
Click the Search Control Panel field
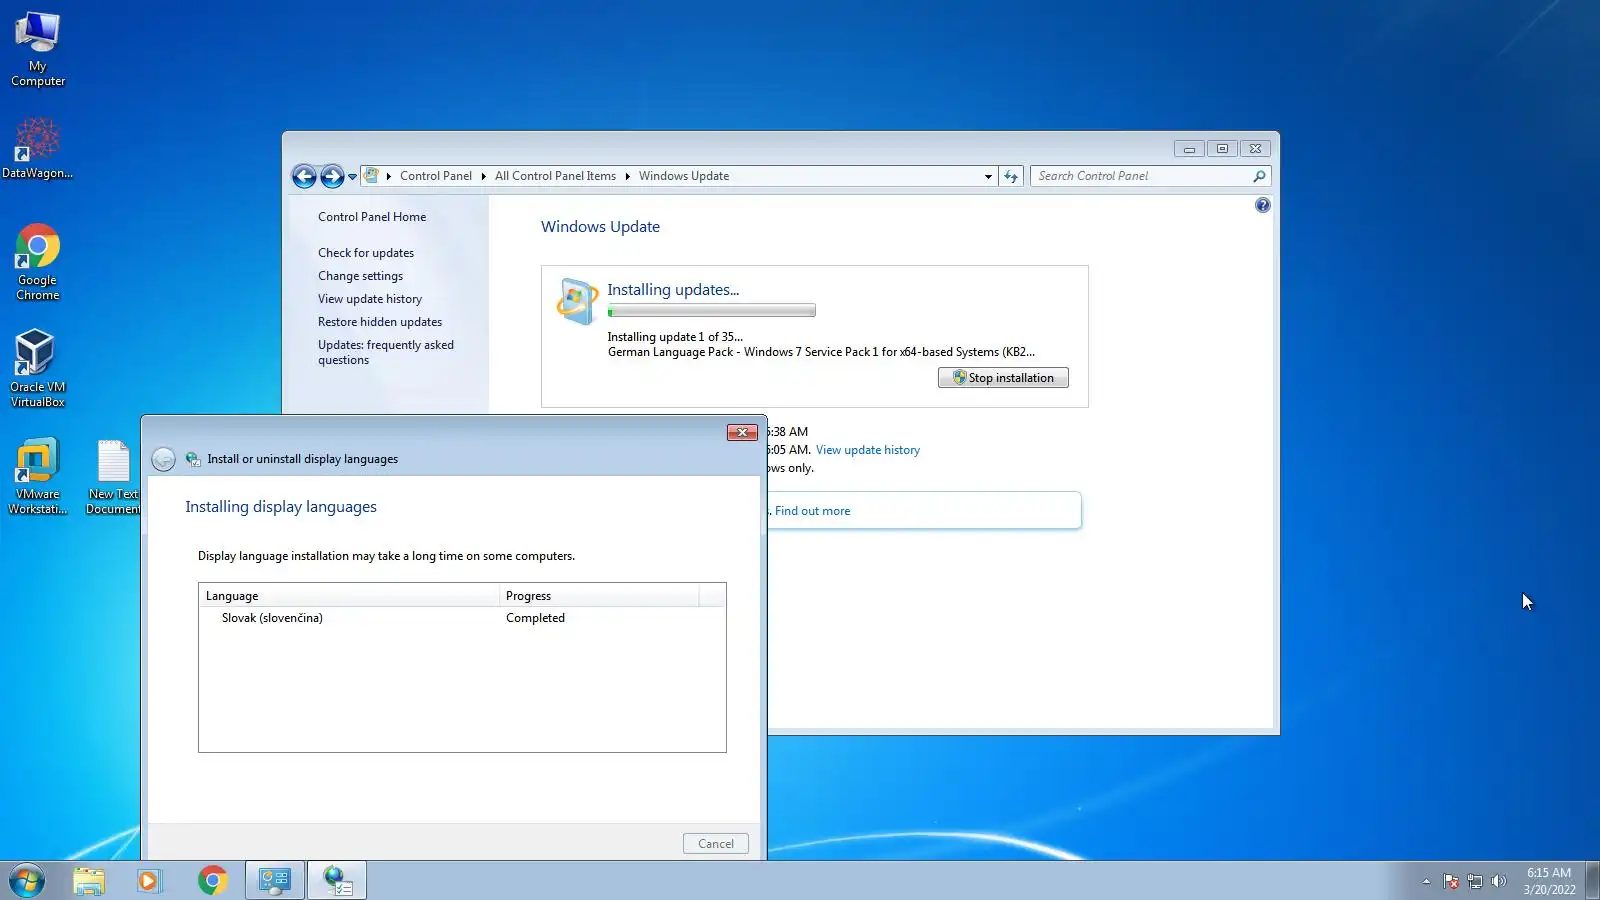[1141, 176]
